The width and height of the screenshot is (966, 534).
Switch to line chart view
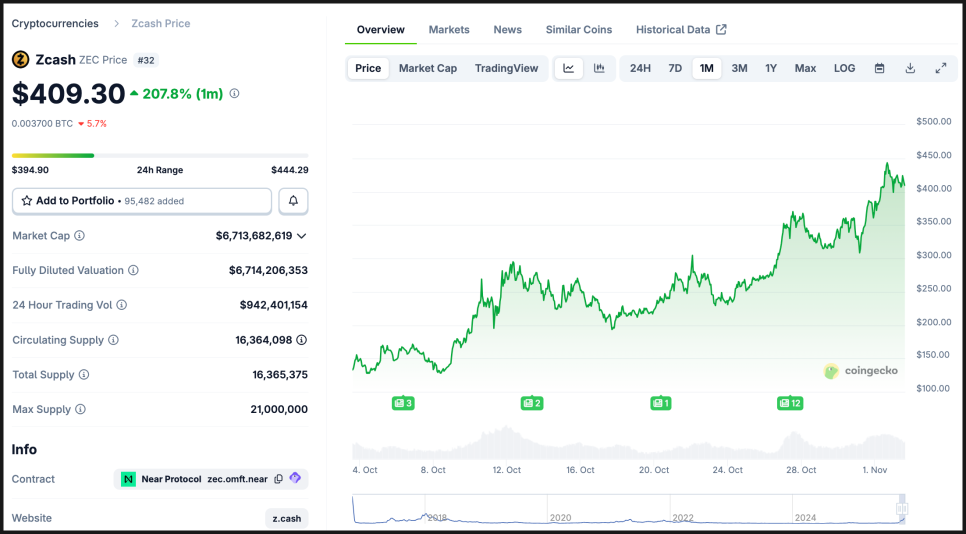coord(569,68)
